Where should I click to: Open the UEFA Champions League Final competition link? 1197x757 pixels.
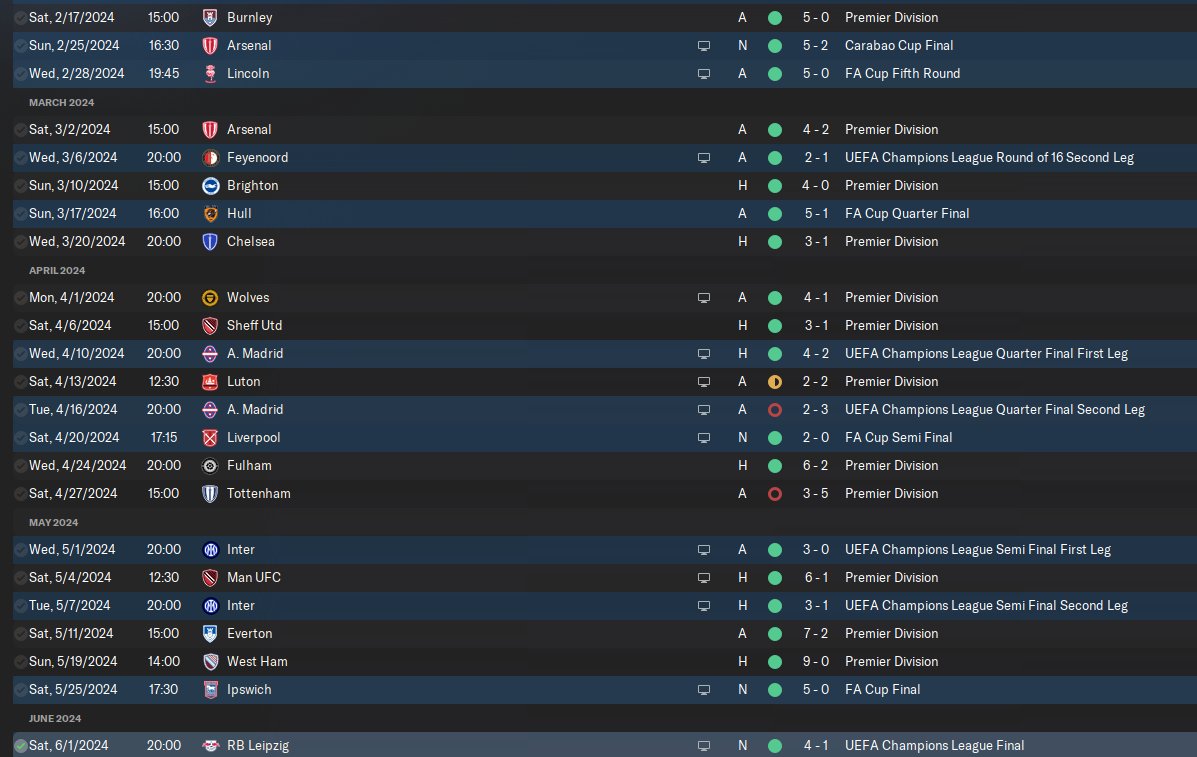point(934,746)
